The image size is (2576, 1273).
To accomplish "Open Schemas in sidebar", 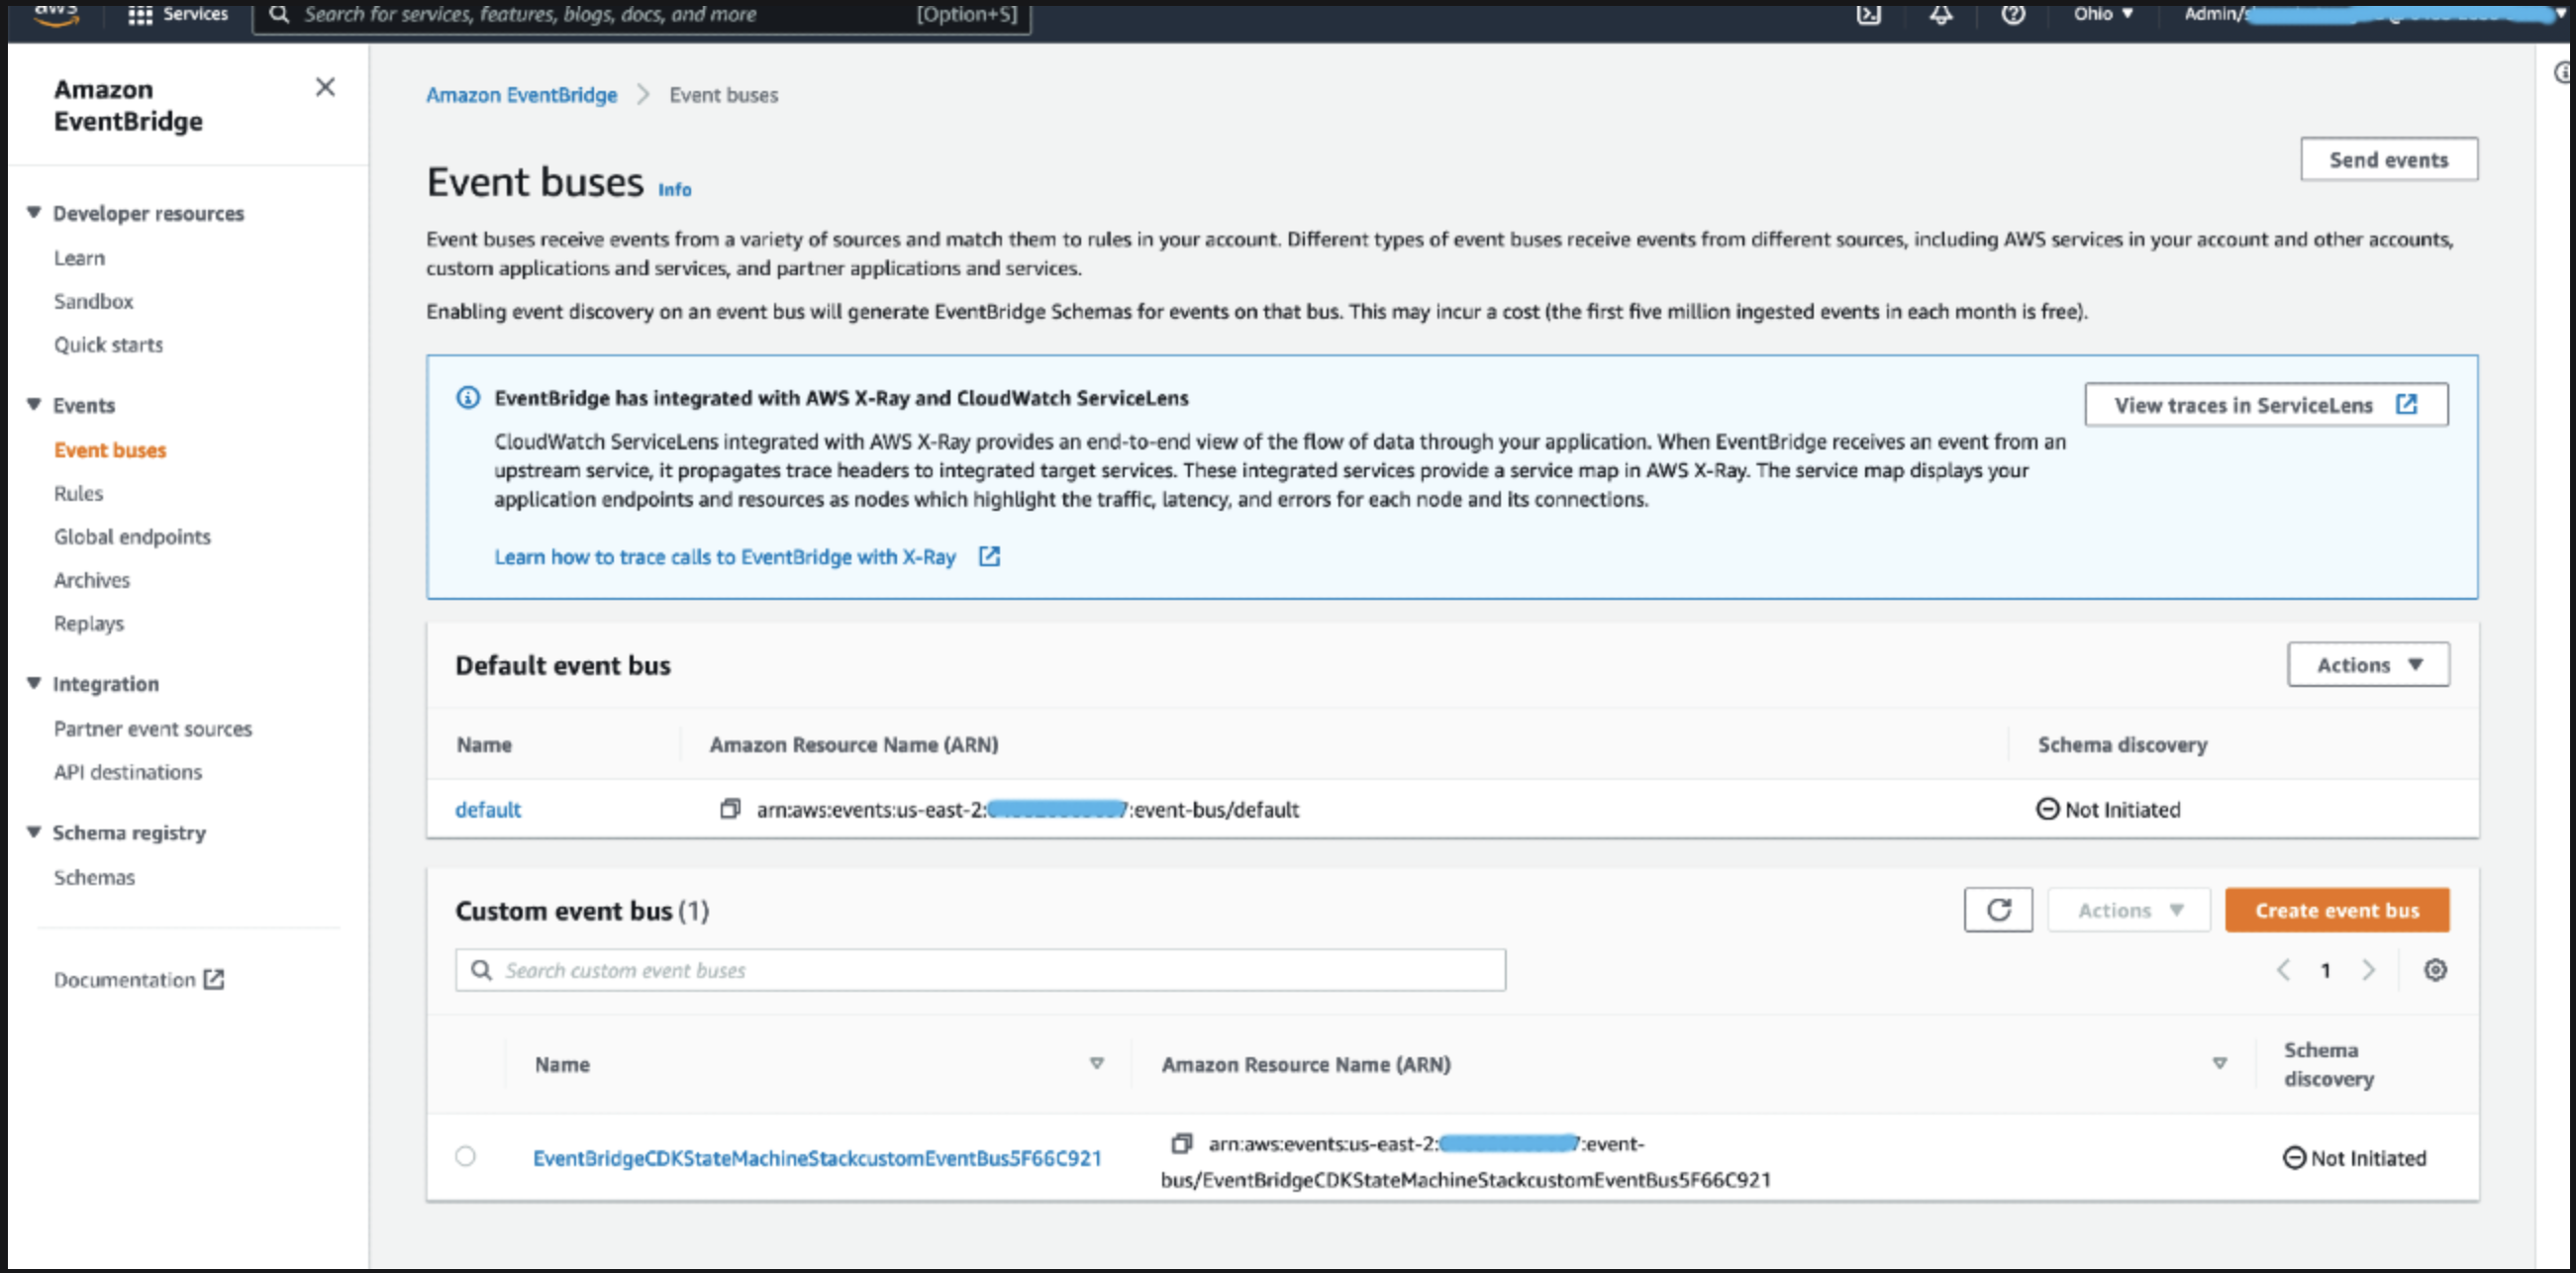I will click(94, 876).
